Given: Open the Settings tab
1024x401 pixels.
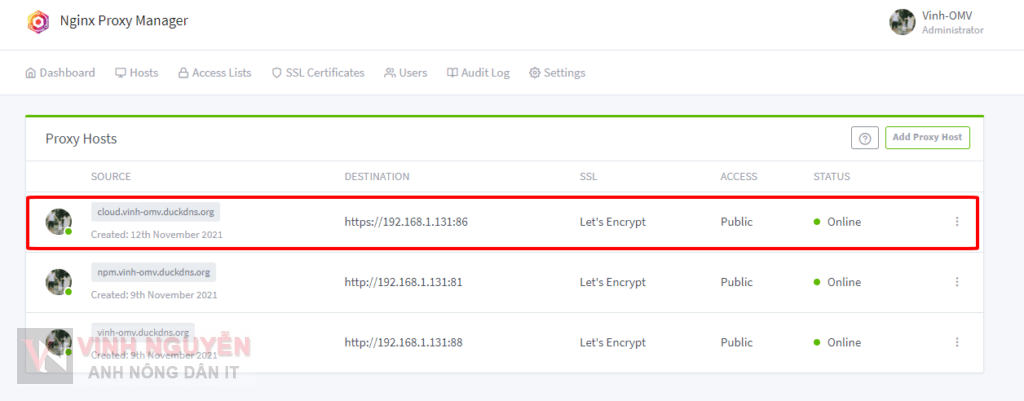Looking at the screenshot, I should 557,72.
